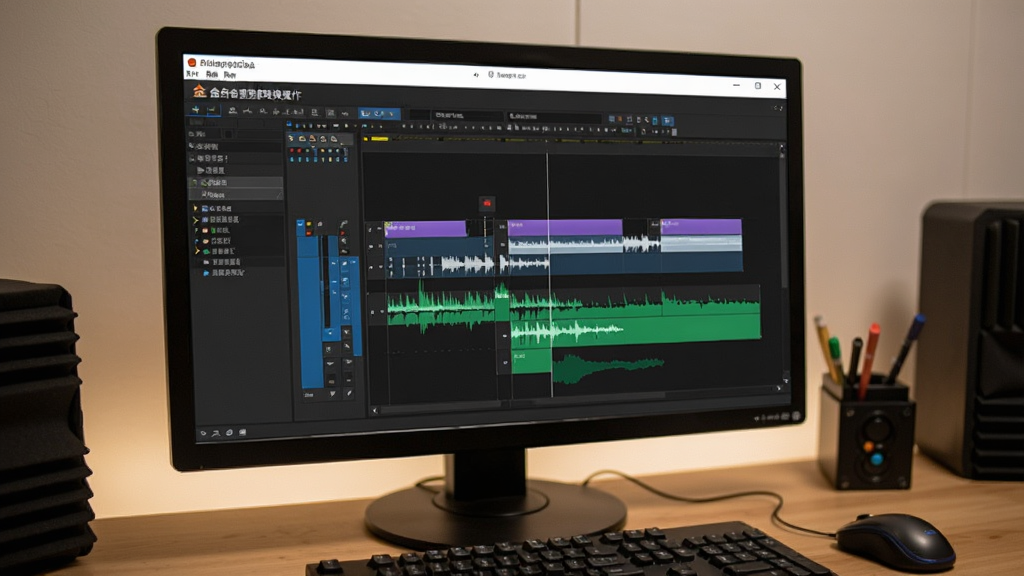
Task: Open the rightmost of the three menu bar items
Action: click(x=229, y=75)
